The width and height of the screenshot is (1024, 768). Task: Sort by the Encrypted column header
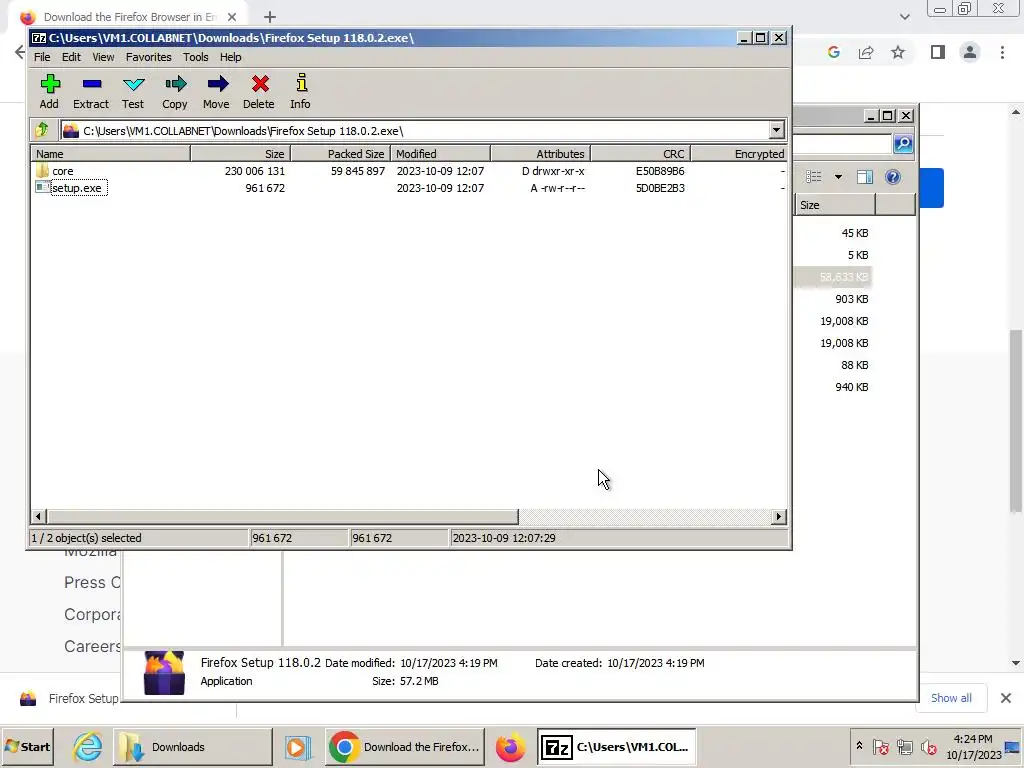coord(739,153)
